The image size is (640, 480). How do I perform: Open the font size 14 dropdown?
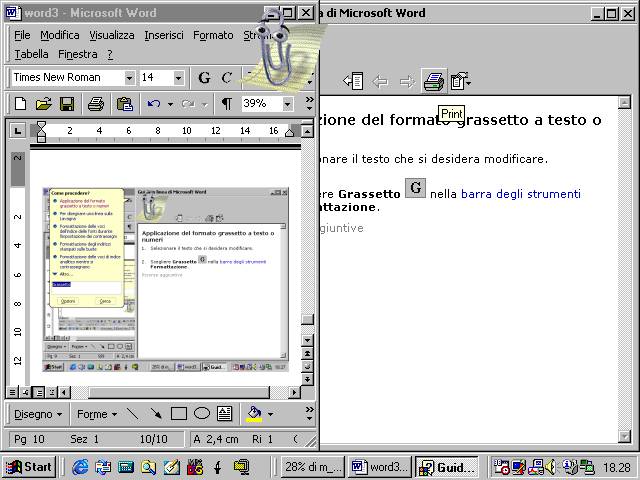coord(178,78)
